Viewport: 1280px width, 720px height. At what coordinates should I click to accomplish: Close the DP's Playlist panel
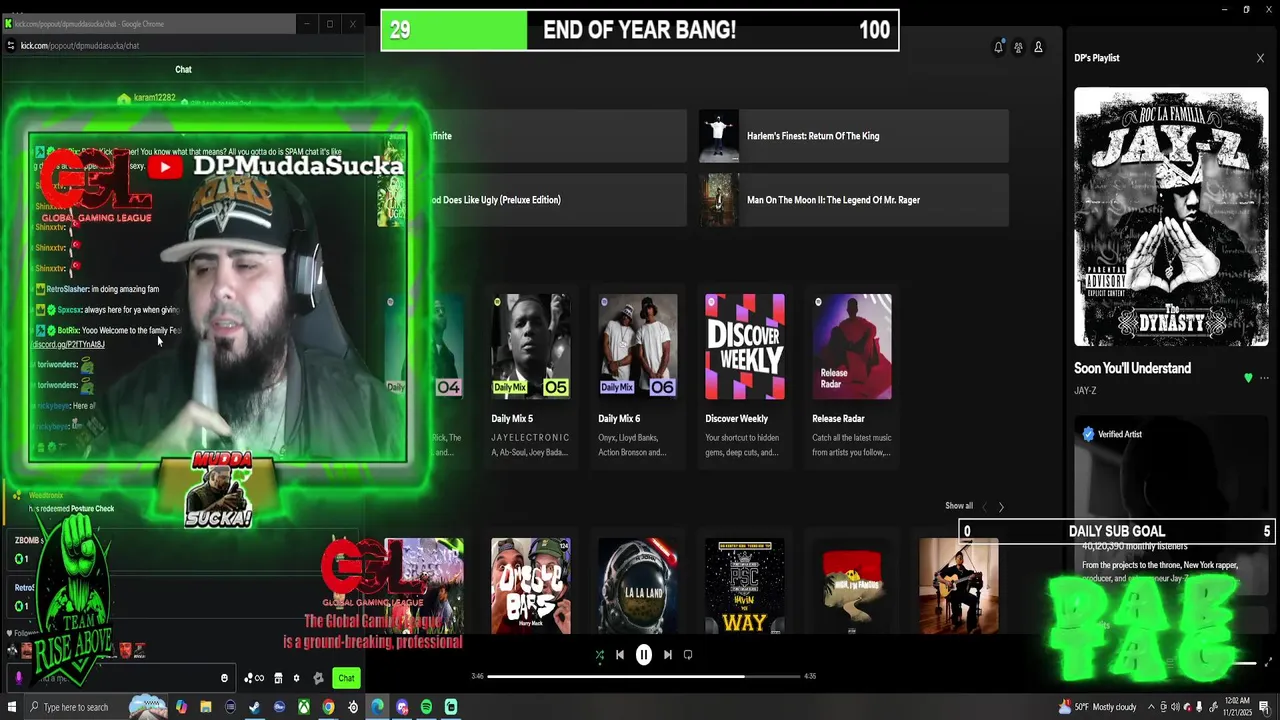click(x=1260, y=58)
